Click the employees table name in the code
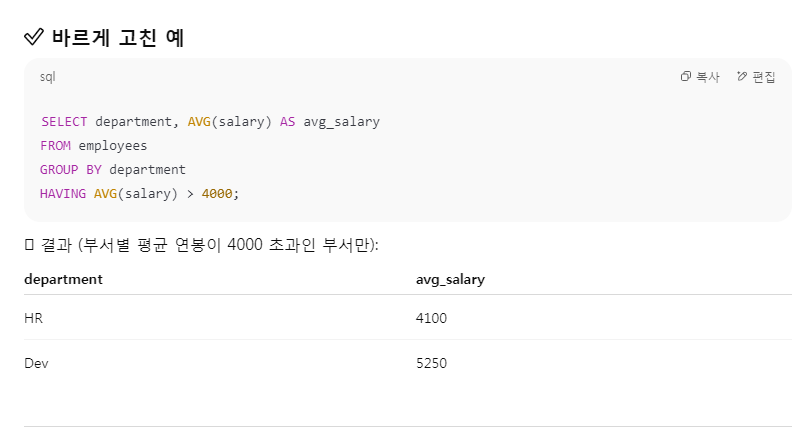The height and width of the screenshot is (442, 808). point(113,146)
